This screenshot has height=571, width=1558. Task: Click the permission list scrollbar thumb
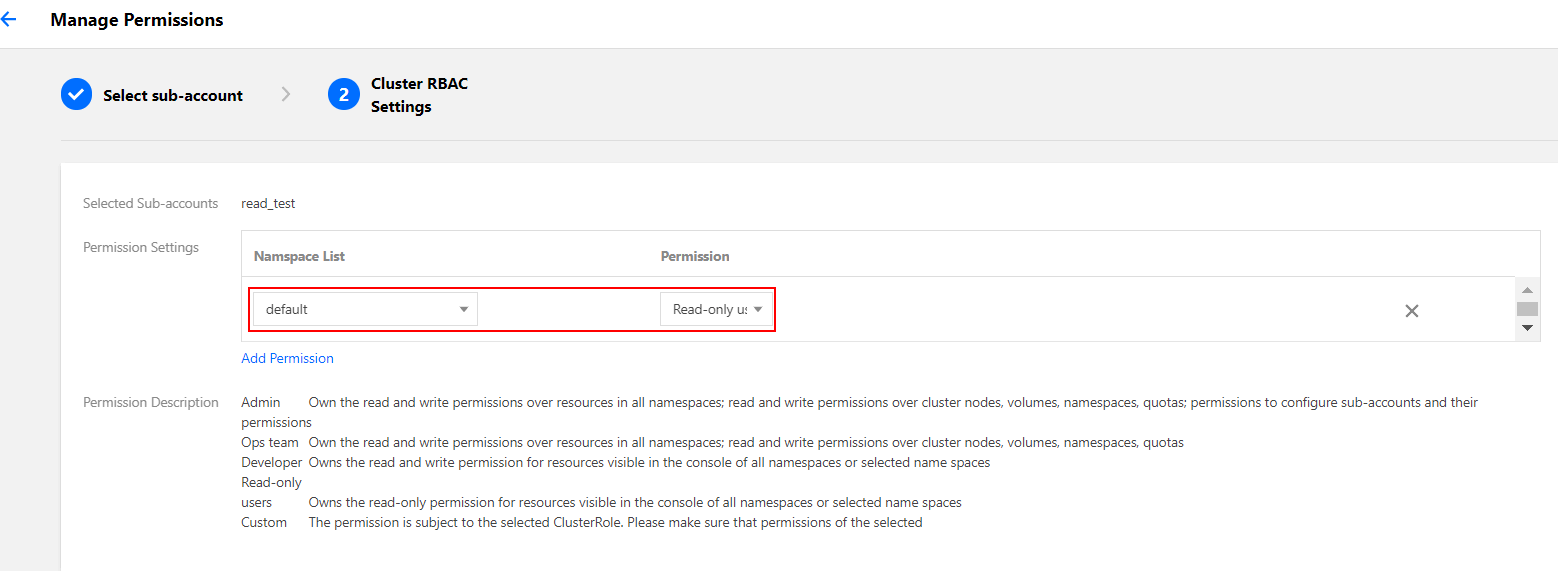tap(1527, 309)
